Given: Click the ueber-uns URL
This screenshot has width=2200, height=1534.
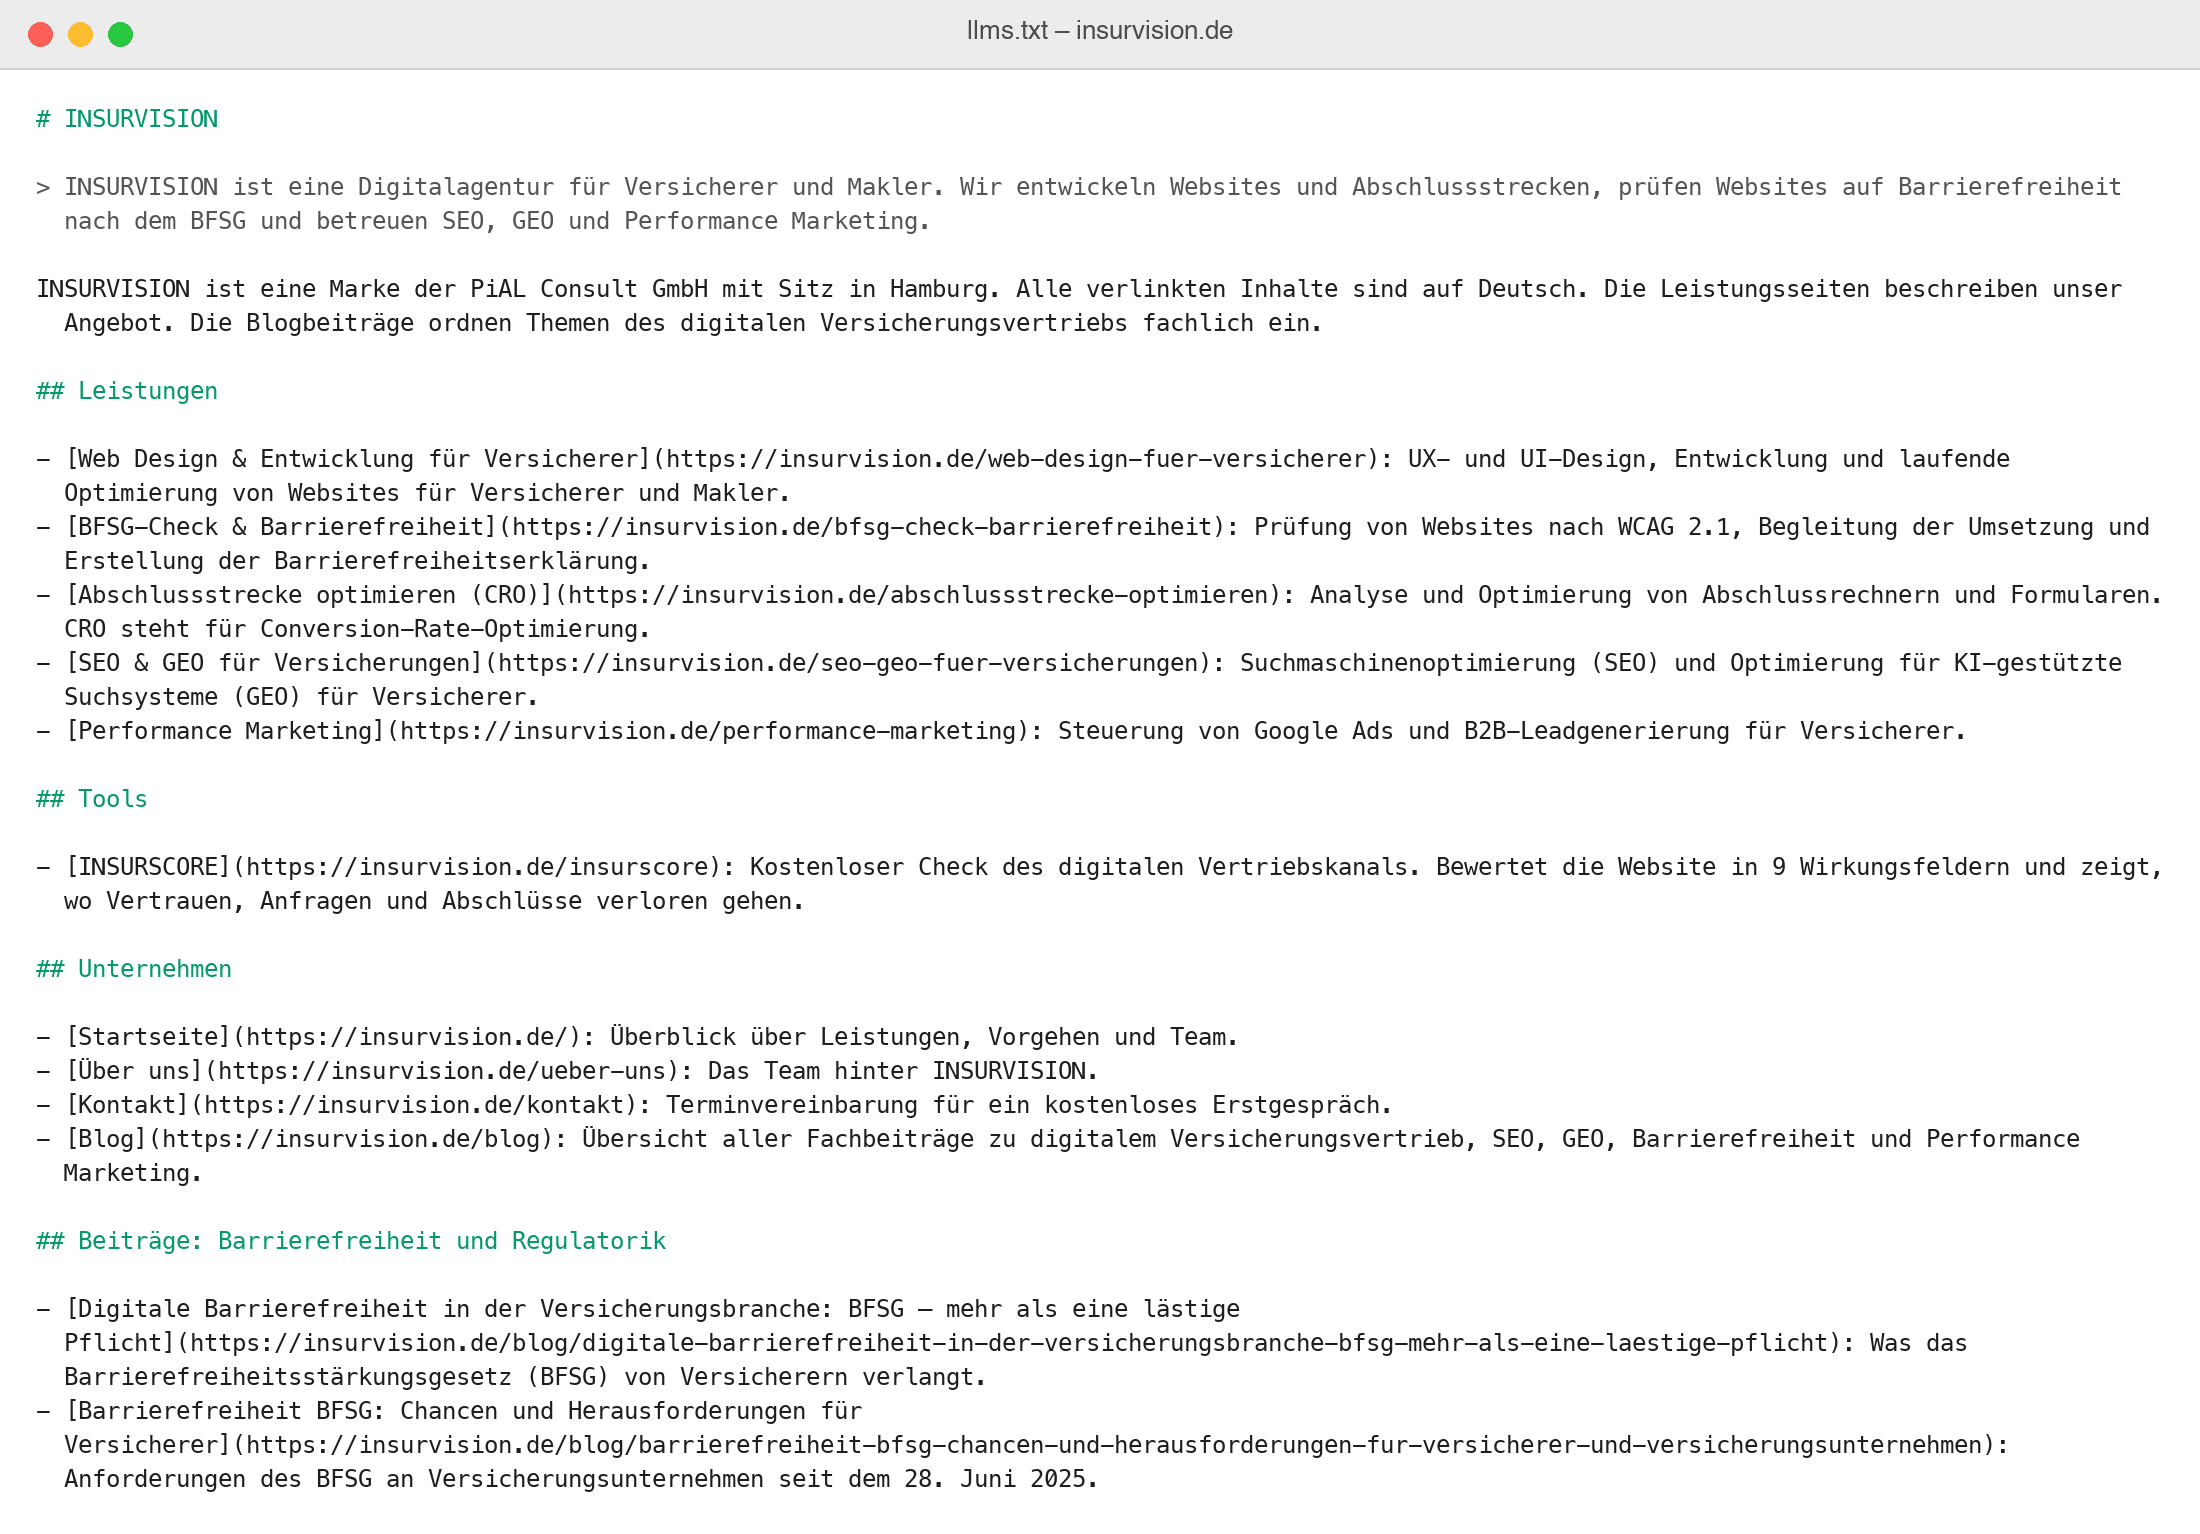Looking at the screenshot, I should [x=442, y=1071].
